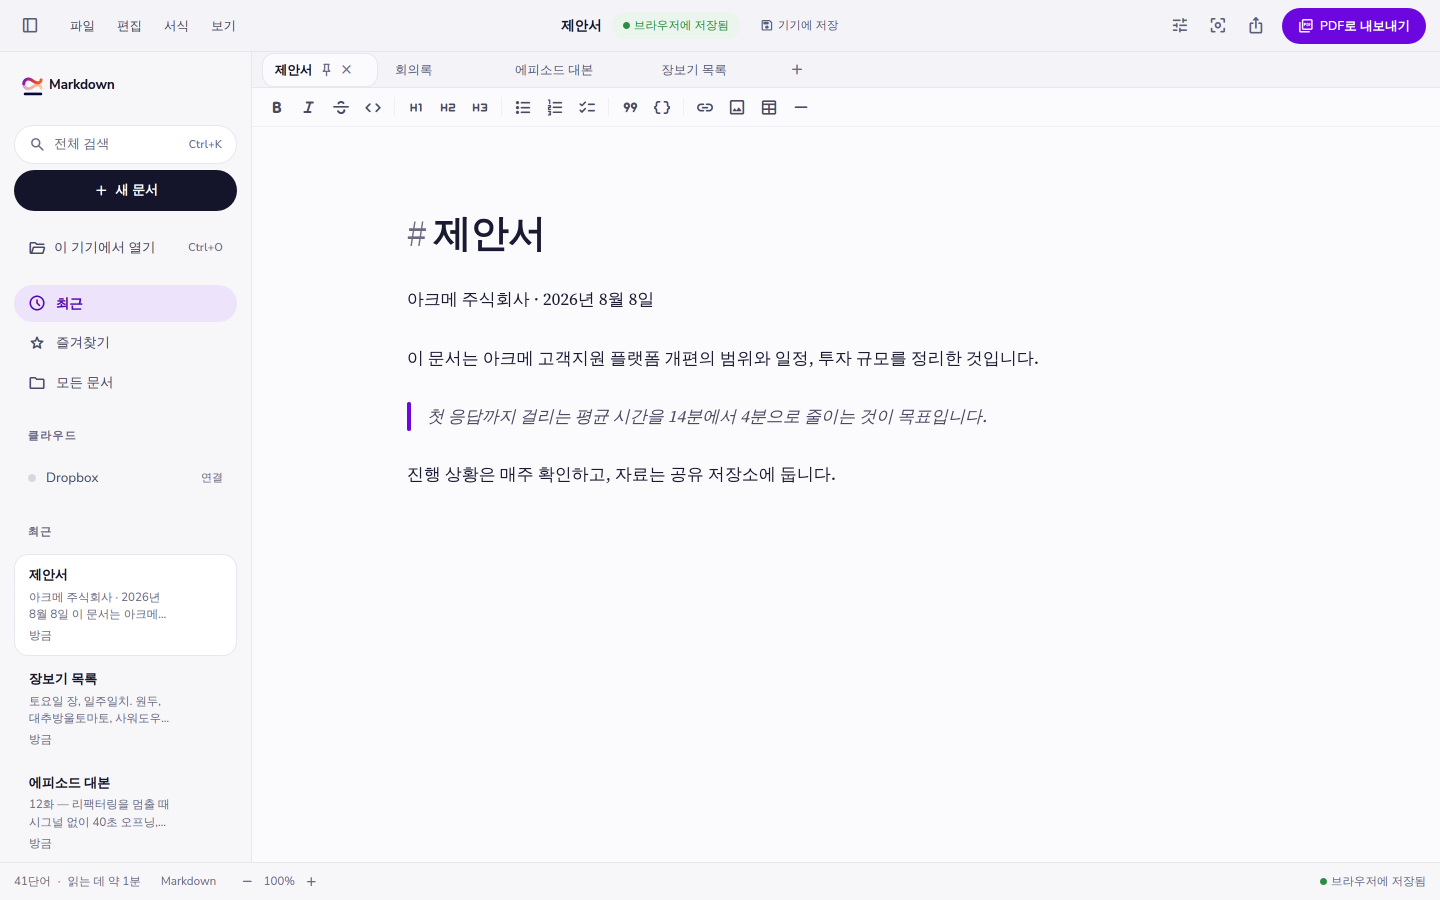This screenshot has width=1440, height=900.
Task: Set heading level H3
Action: [x=480, y=107]
